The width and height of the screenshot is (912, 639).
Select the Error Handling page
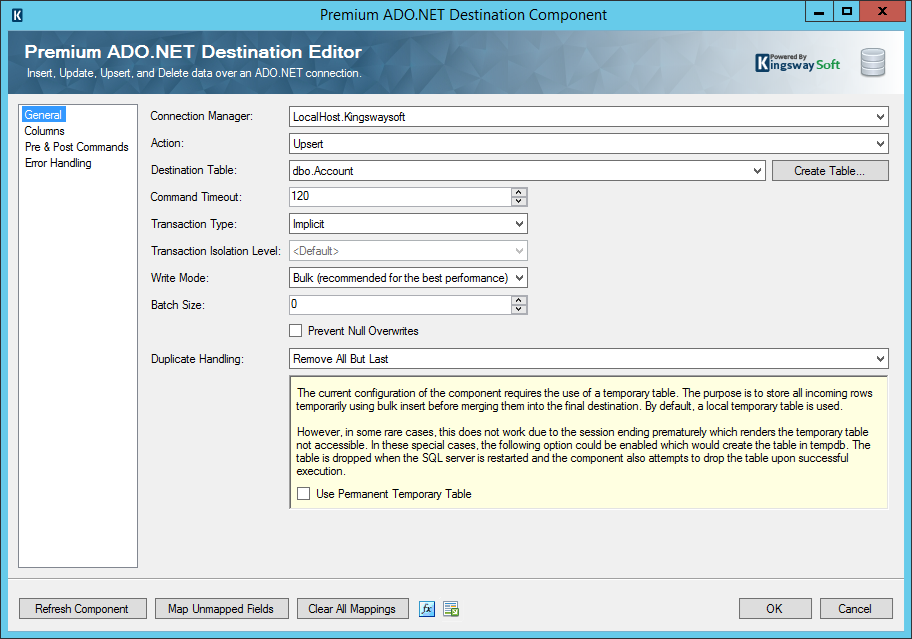[57, 162]
